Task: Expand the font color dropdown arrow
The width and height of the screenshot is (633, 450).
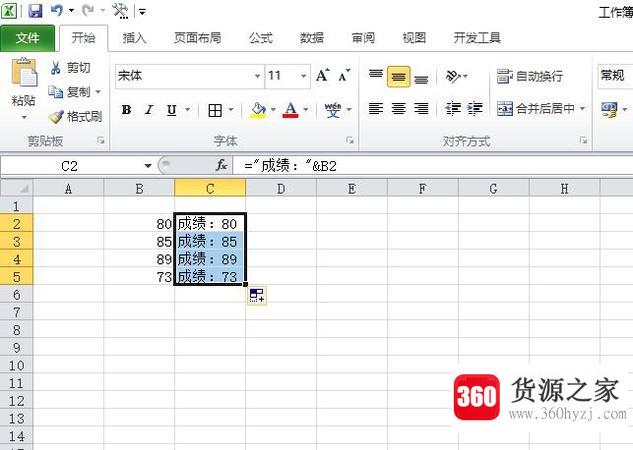Action: [306, 110]
